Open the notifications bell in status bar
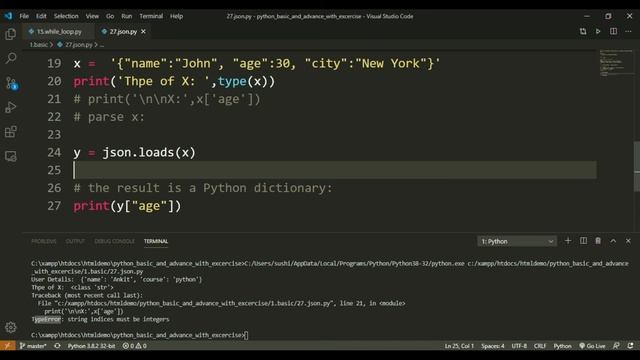The height and width of the screenshot is (360, 640). tap(631, 346)
